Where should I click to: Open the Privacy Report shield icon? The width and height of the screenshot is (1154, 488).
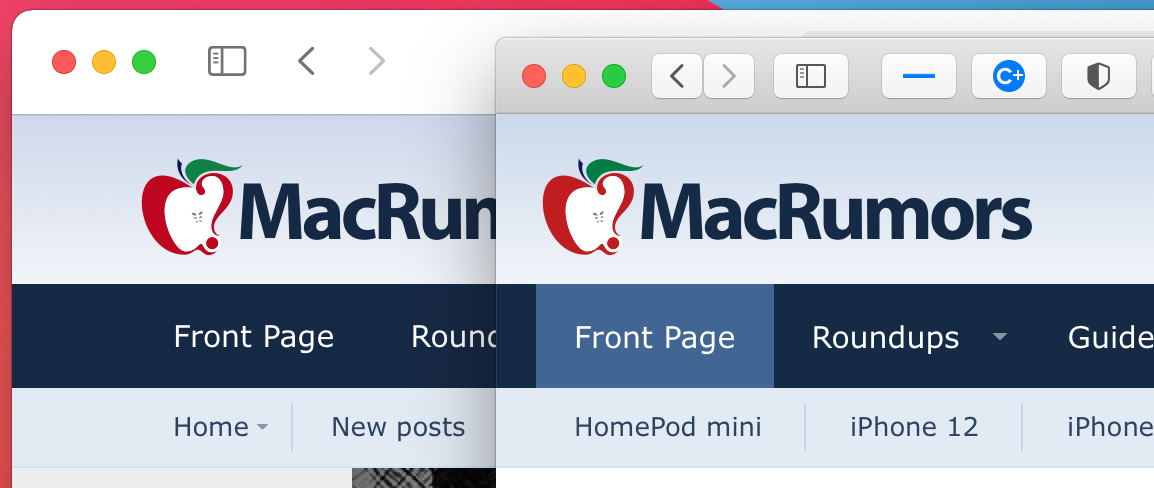1098,76
